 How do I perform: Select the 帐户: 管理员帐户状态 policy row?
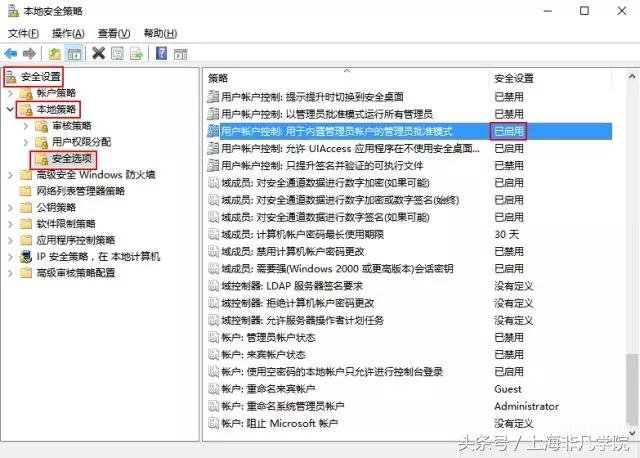(x=409, y=338)
